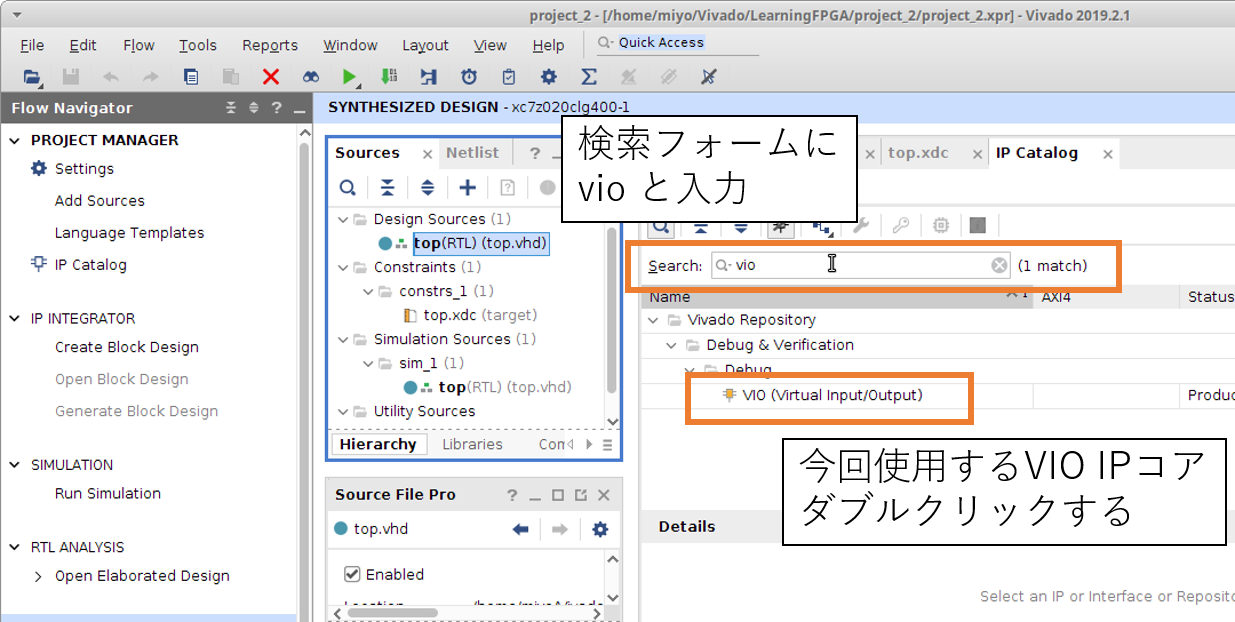
Task: Collapse the PROJECT MANAGER section
Action: point(15,140)
